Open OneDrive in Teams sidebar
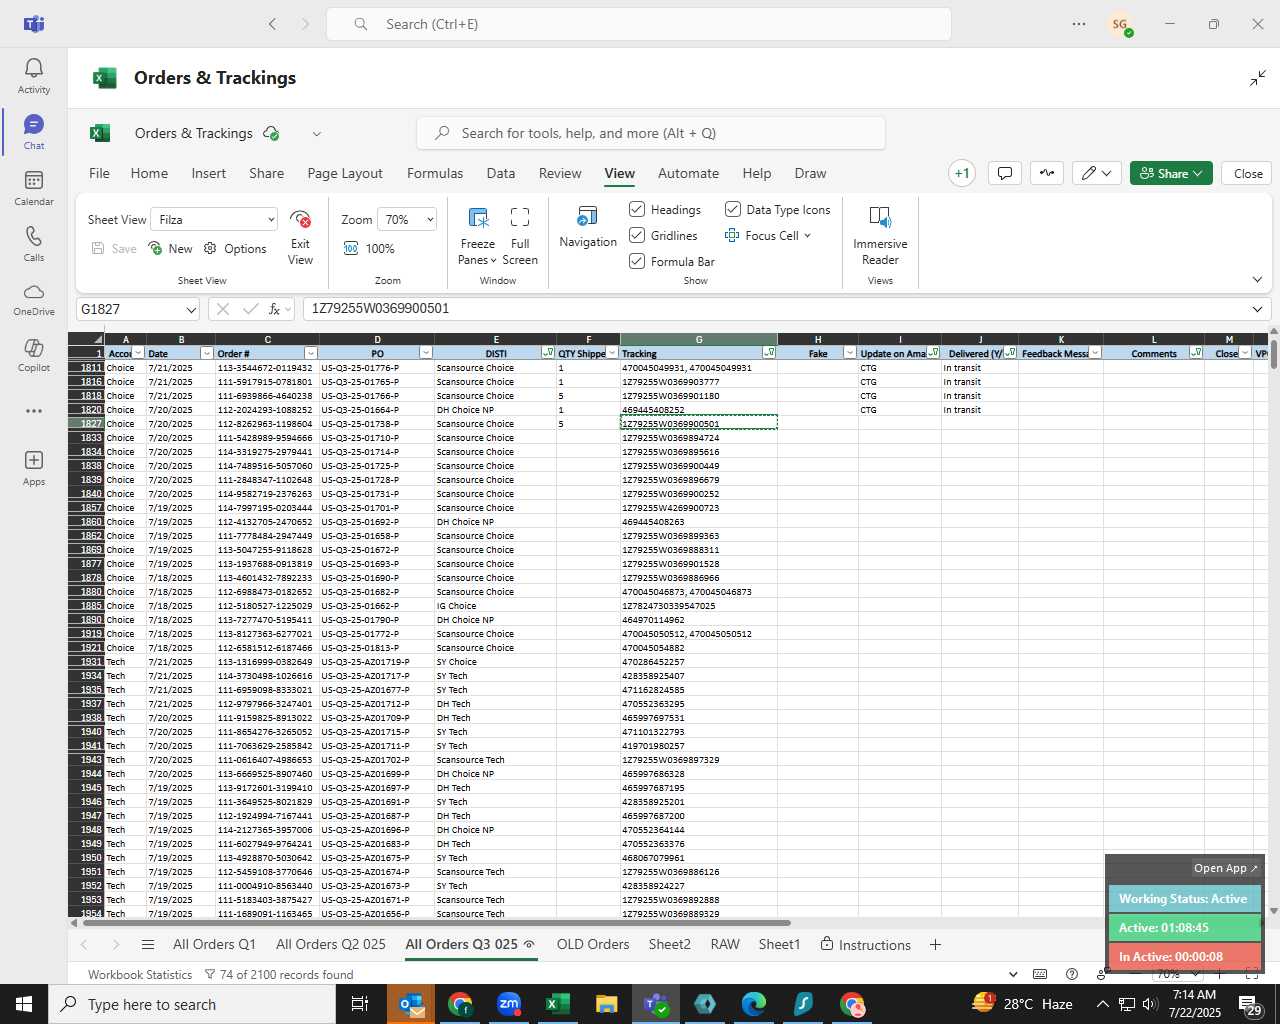The image size is (1280, 1024). (x=34, y=299)
